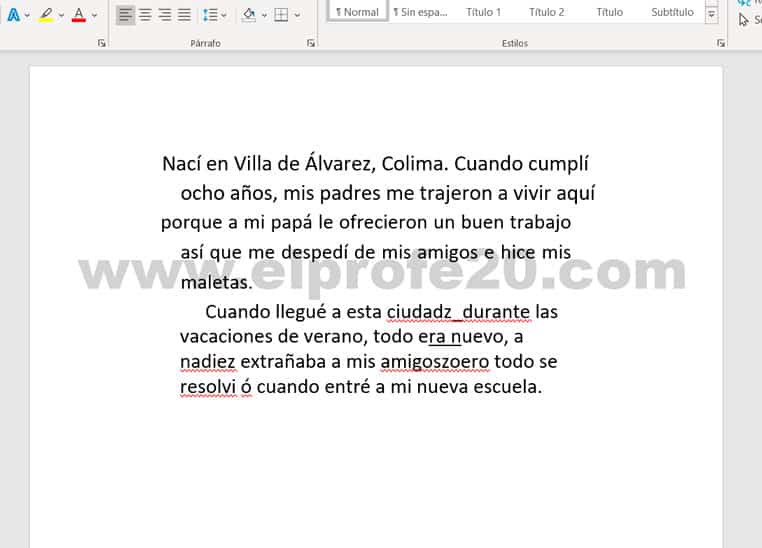Viewport: 762px width, 548px height.
Task: Center the paragraph text
Action: coord(145,15)
